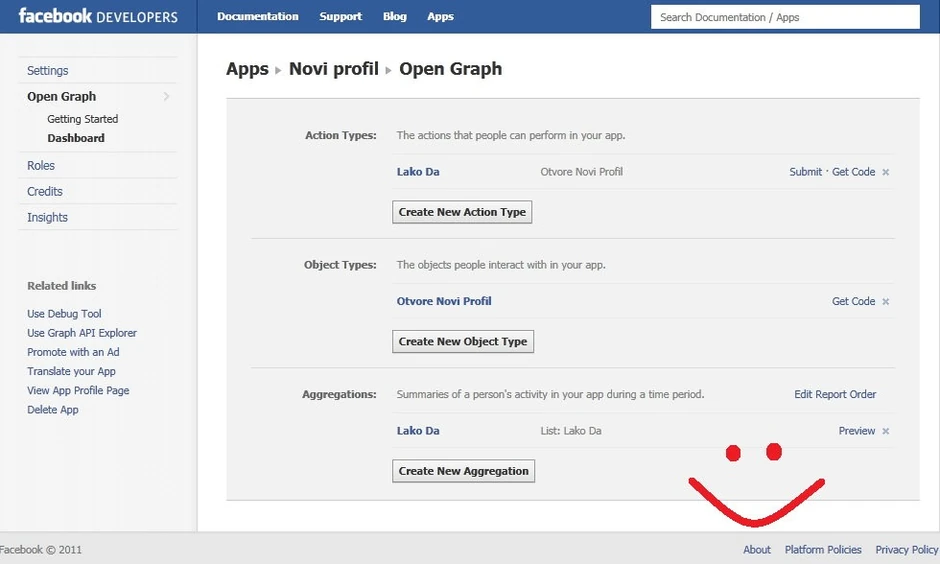Select Getting Started under Open Graph
940x564 pixels.
[83, 119]
